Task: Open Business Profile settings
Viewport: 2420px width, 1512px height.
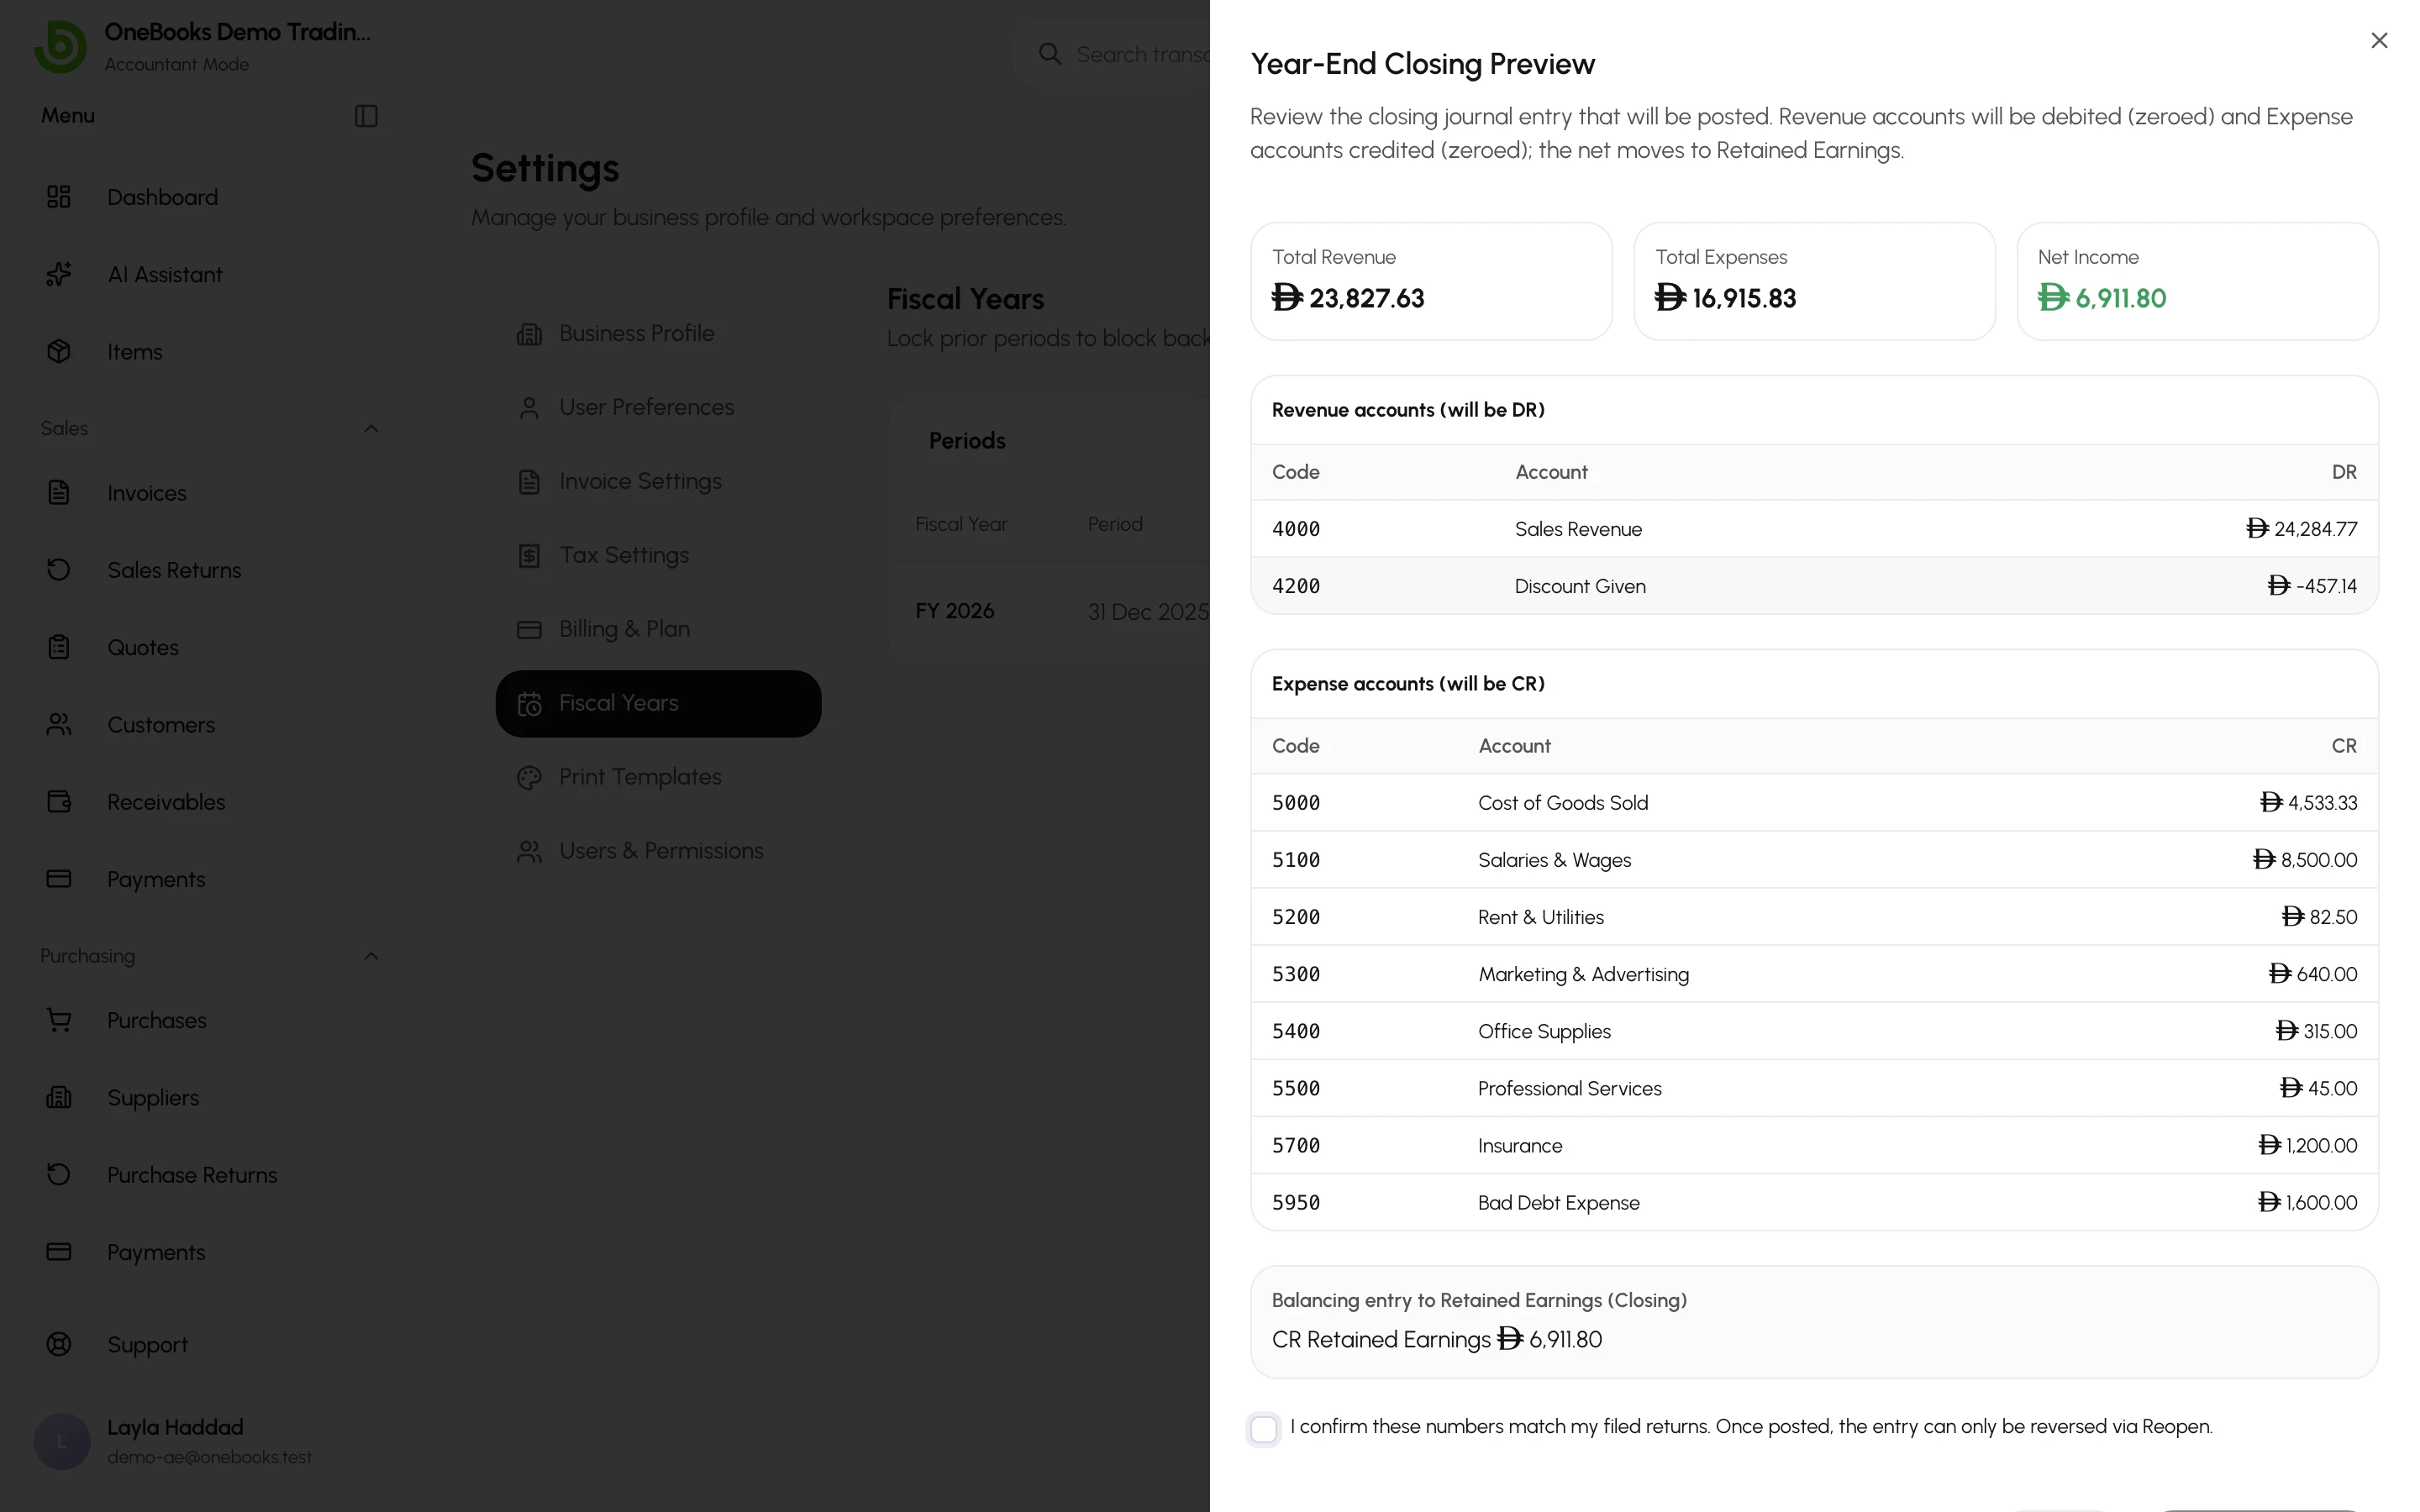Action: 658,334
